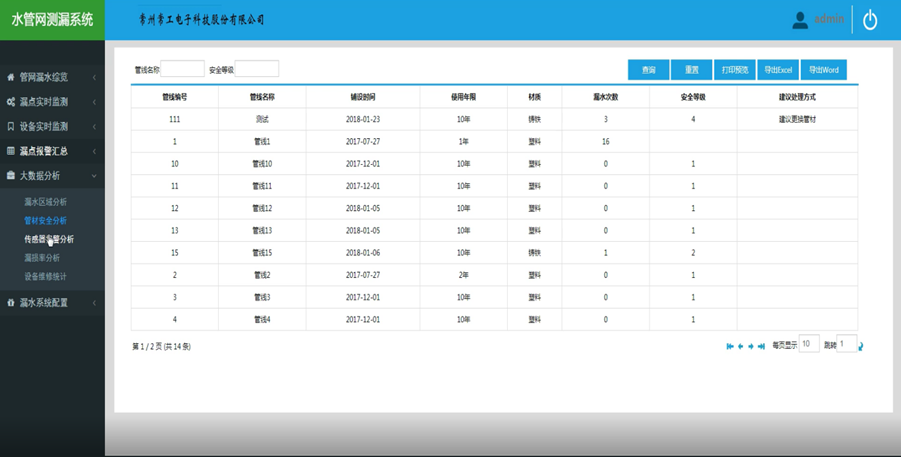
Task: Click the 管线10 name cell
Action: coord(262,164)
